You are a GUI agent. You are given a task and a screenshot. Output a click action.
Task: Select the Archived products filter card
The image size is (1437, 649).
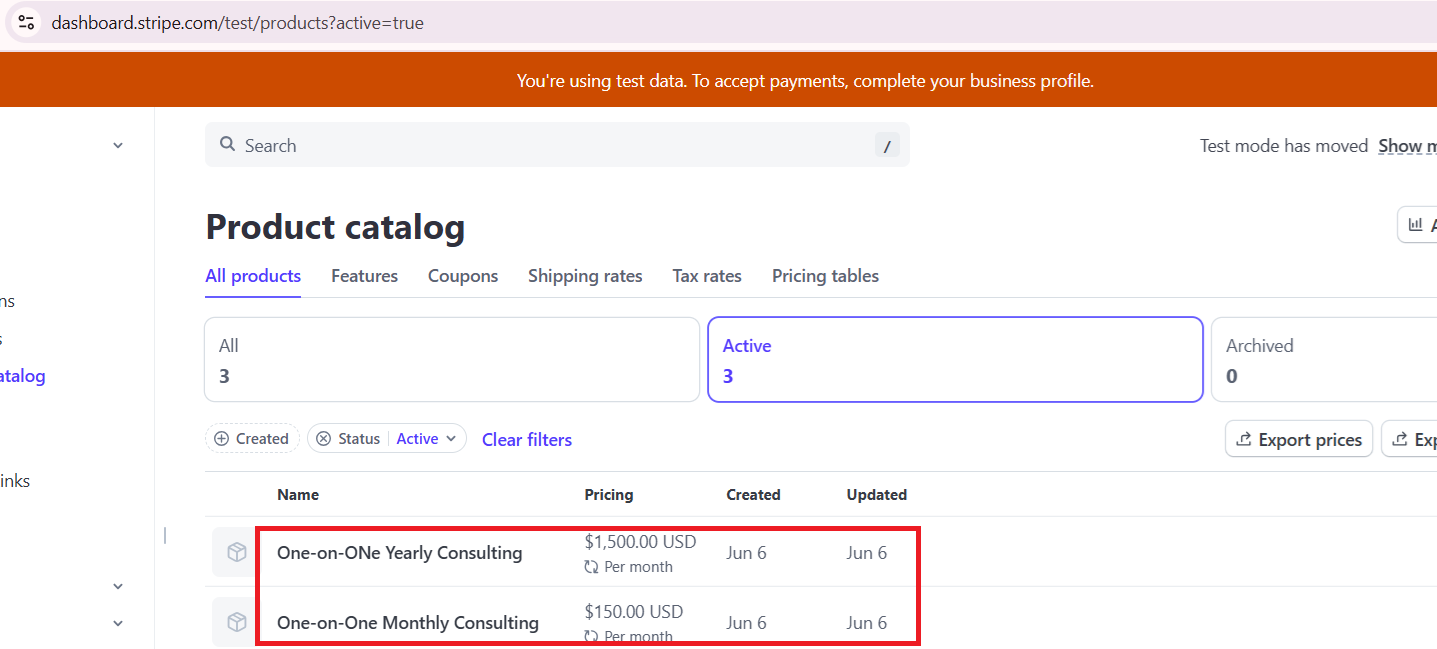(1322, 360)
